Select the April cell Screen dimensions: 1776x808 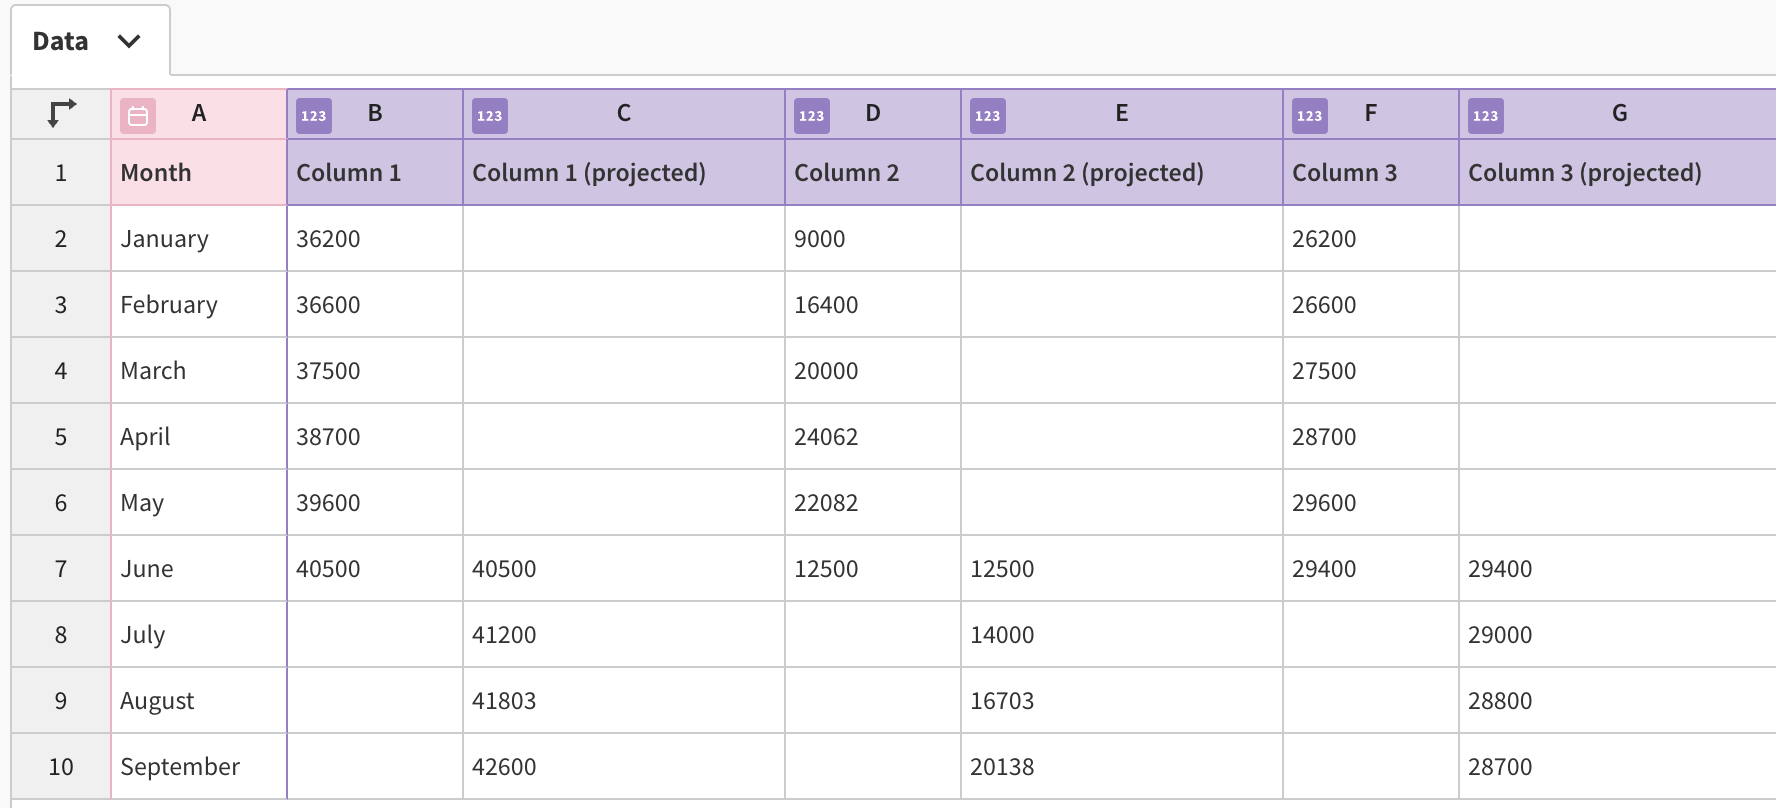(x=199, y=437)
